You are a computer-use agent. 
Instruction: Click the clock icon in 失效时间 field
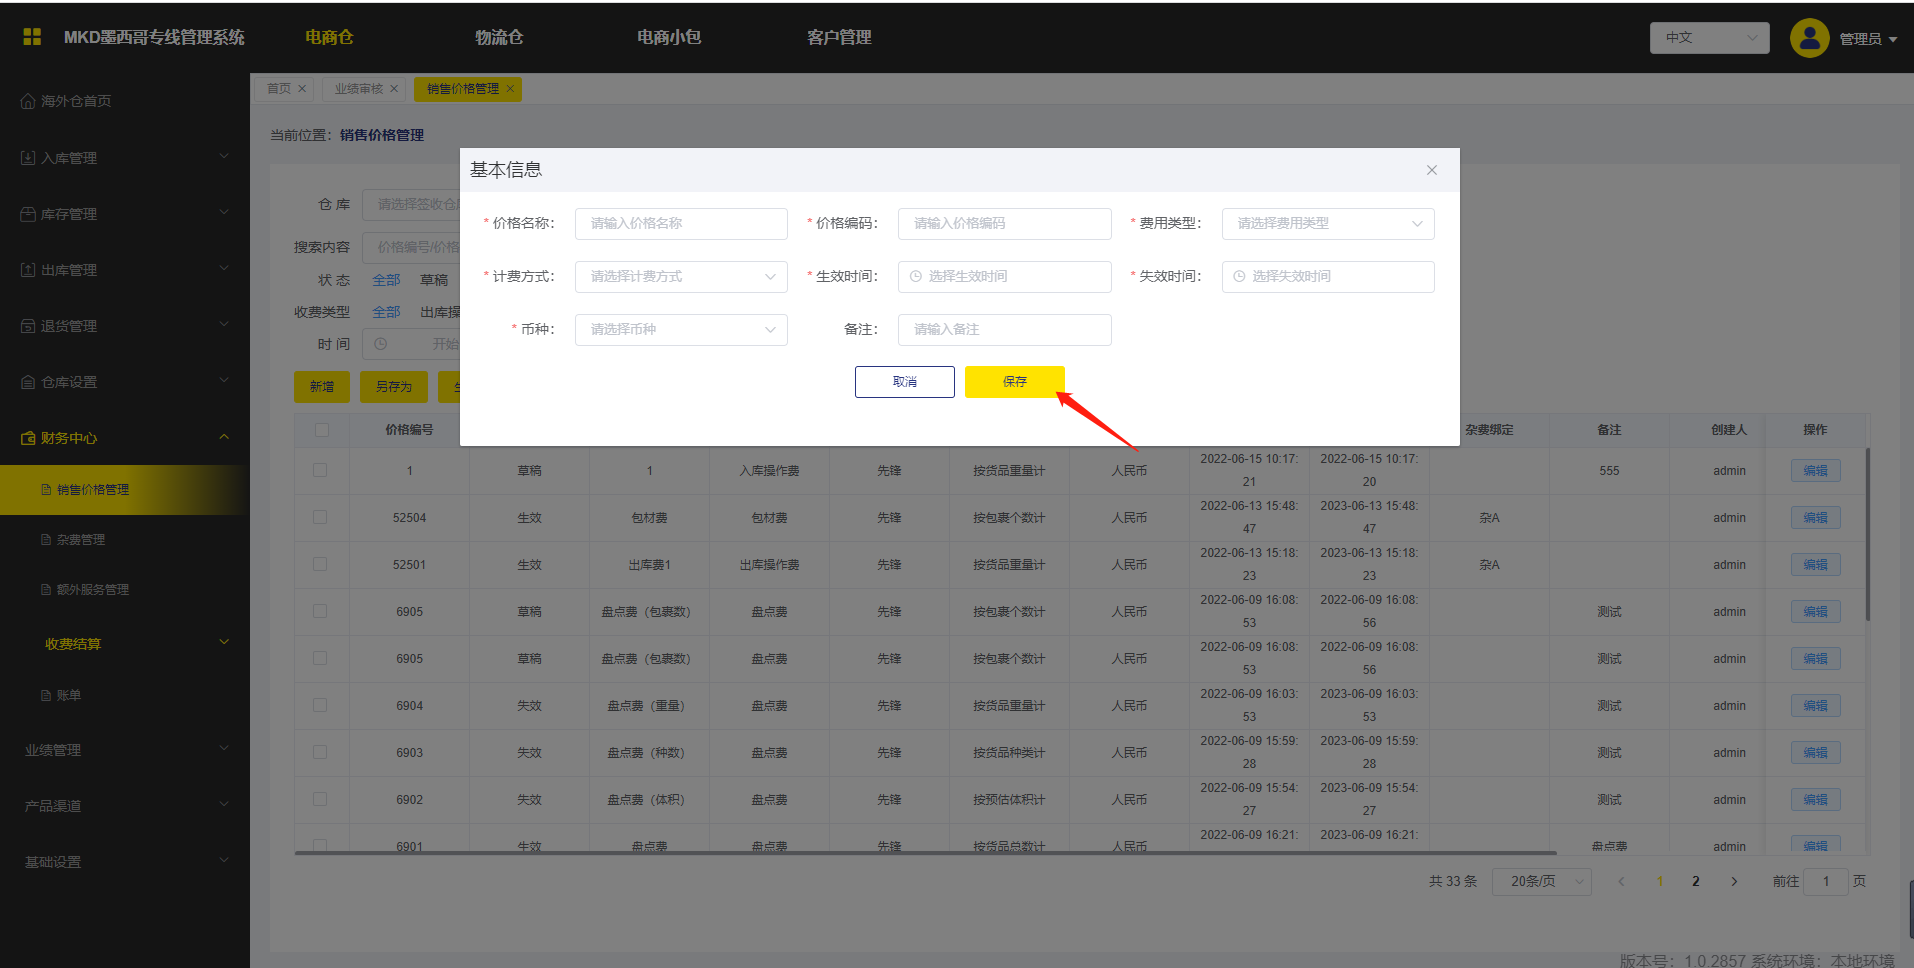(x=1240, y=277)
